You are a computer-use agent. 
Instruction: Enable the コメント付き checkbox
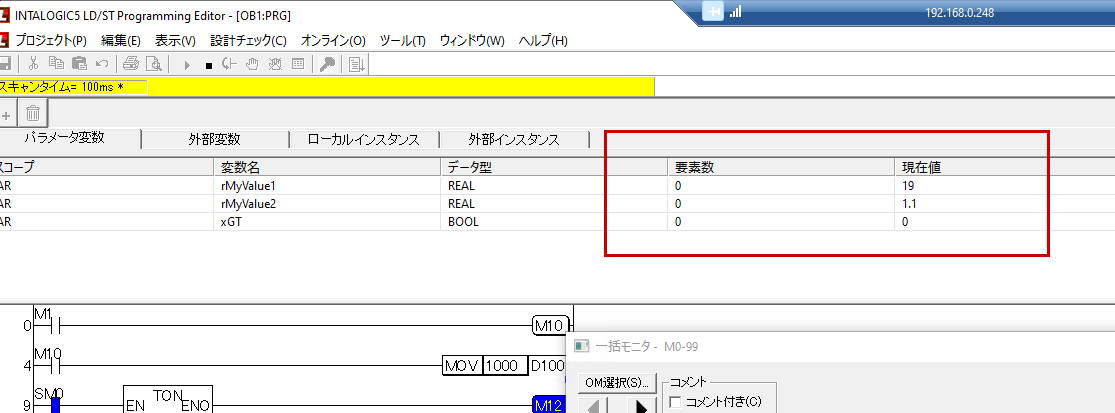pos(675,402)
